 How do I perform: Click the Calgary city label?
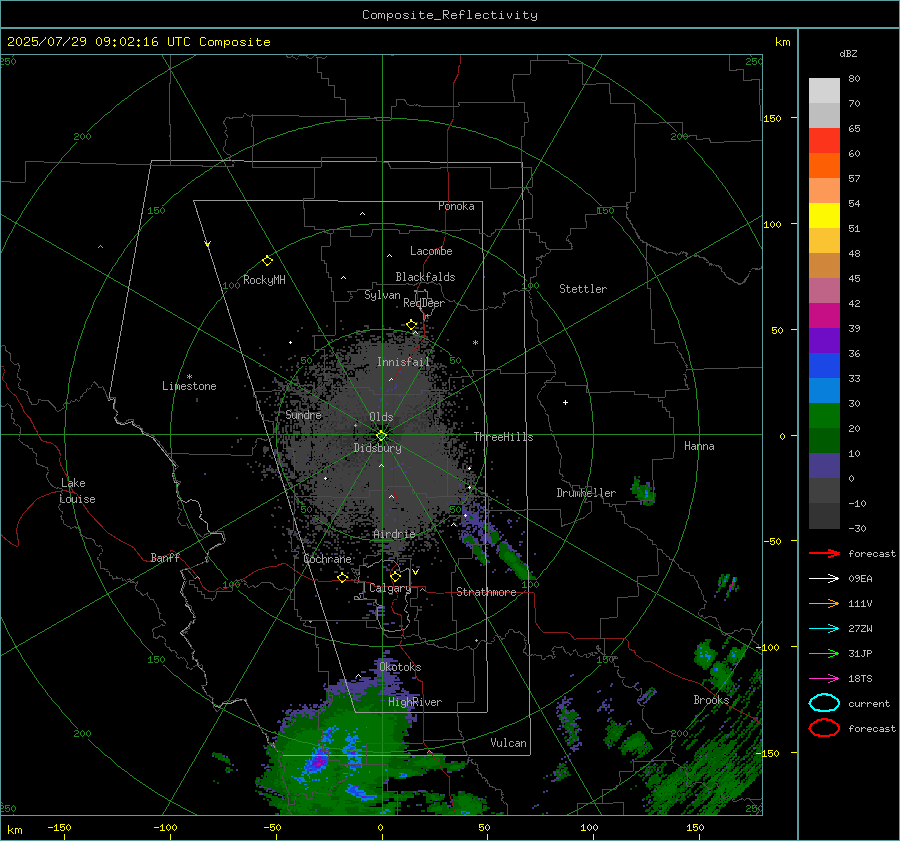click(x=390, y=588)
